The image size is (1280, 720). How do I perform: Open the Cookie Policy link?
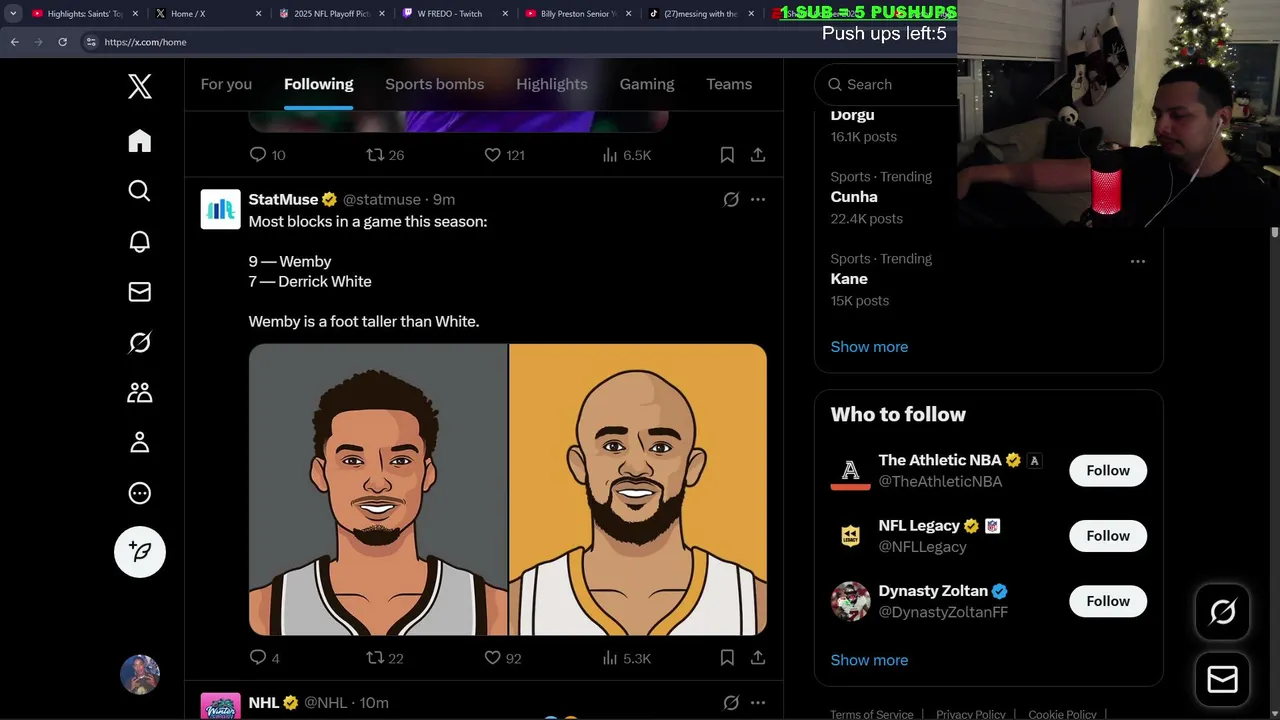tap(1062, 714)
